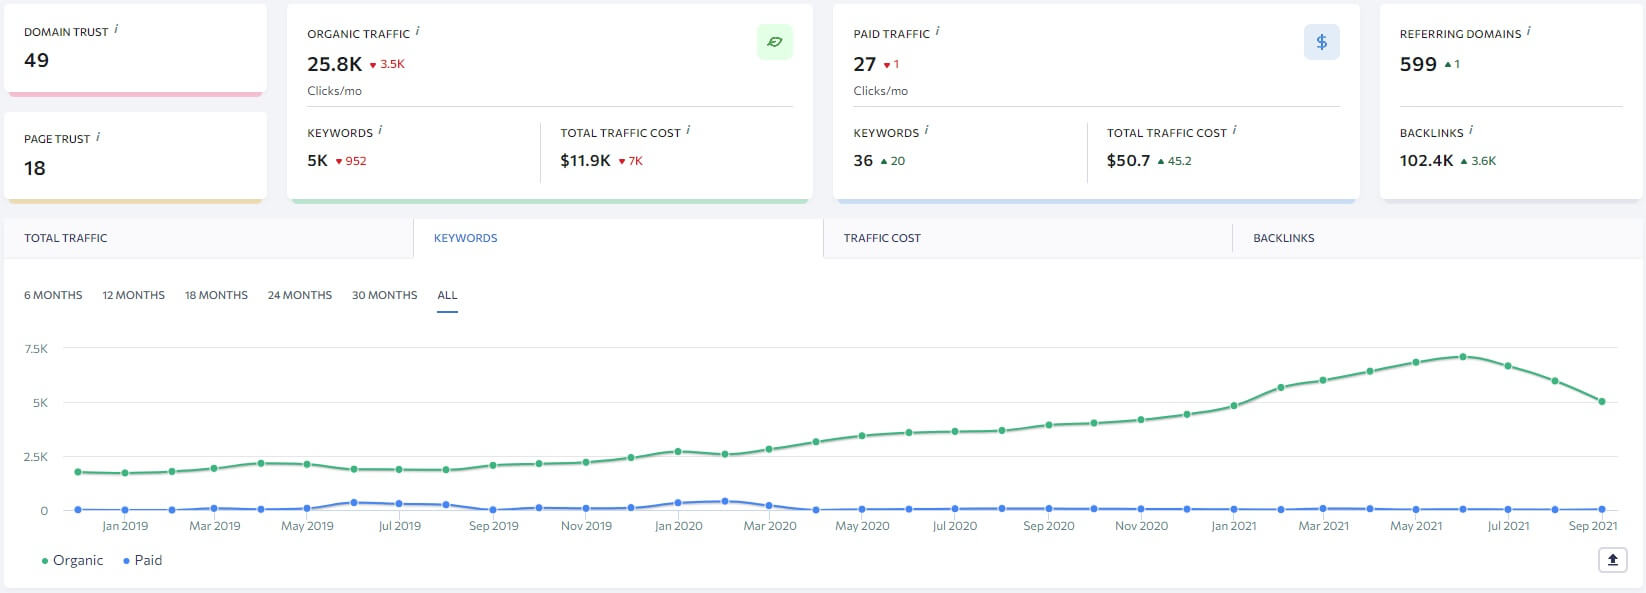1646x593 pixels.
Task: Show info icon beside Referring Domains
Action: (x=1529, y=32)
